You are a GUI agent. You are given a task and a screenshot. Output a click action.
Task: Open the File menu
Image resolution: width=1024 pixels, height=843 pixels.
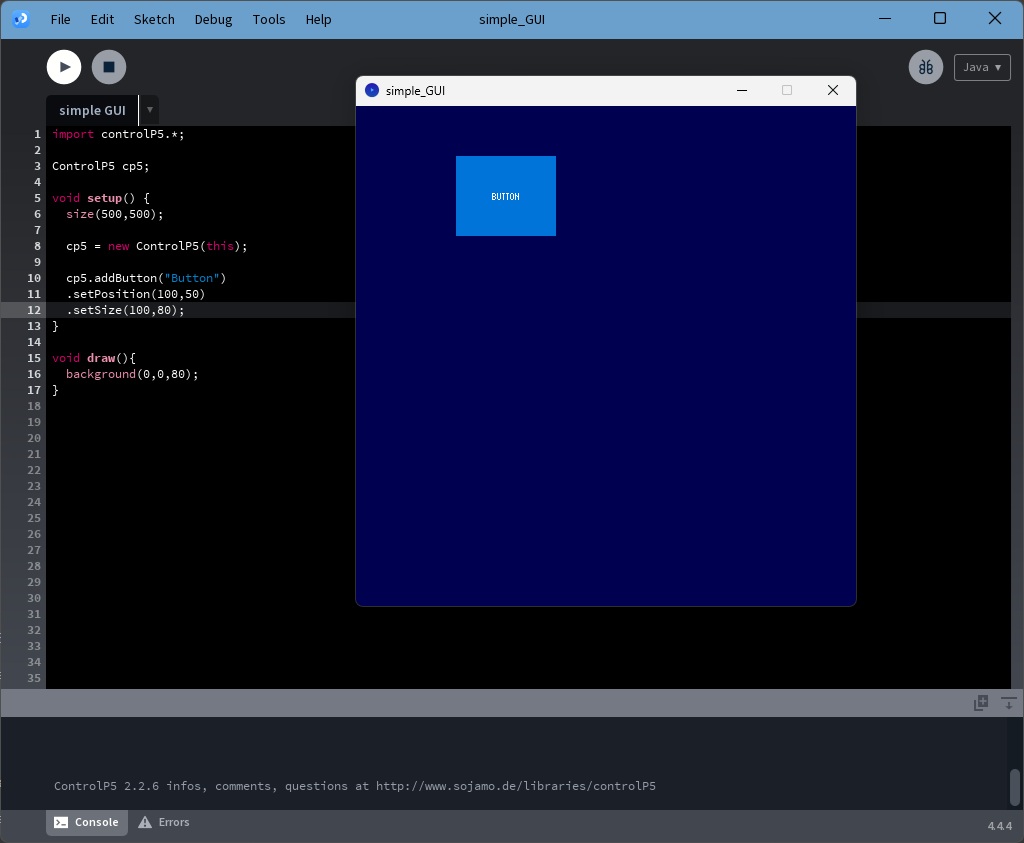pyautogui.click(x=60, y=20)
